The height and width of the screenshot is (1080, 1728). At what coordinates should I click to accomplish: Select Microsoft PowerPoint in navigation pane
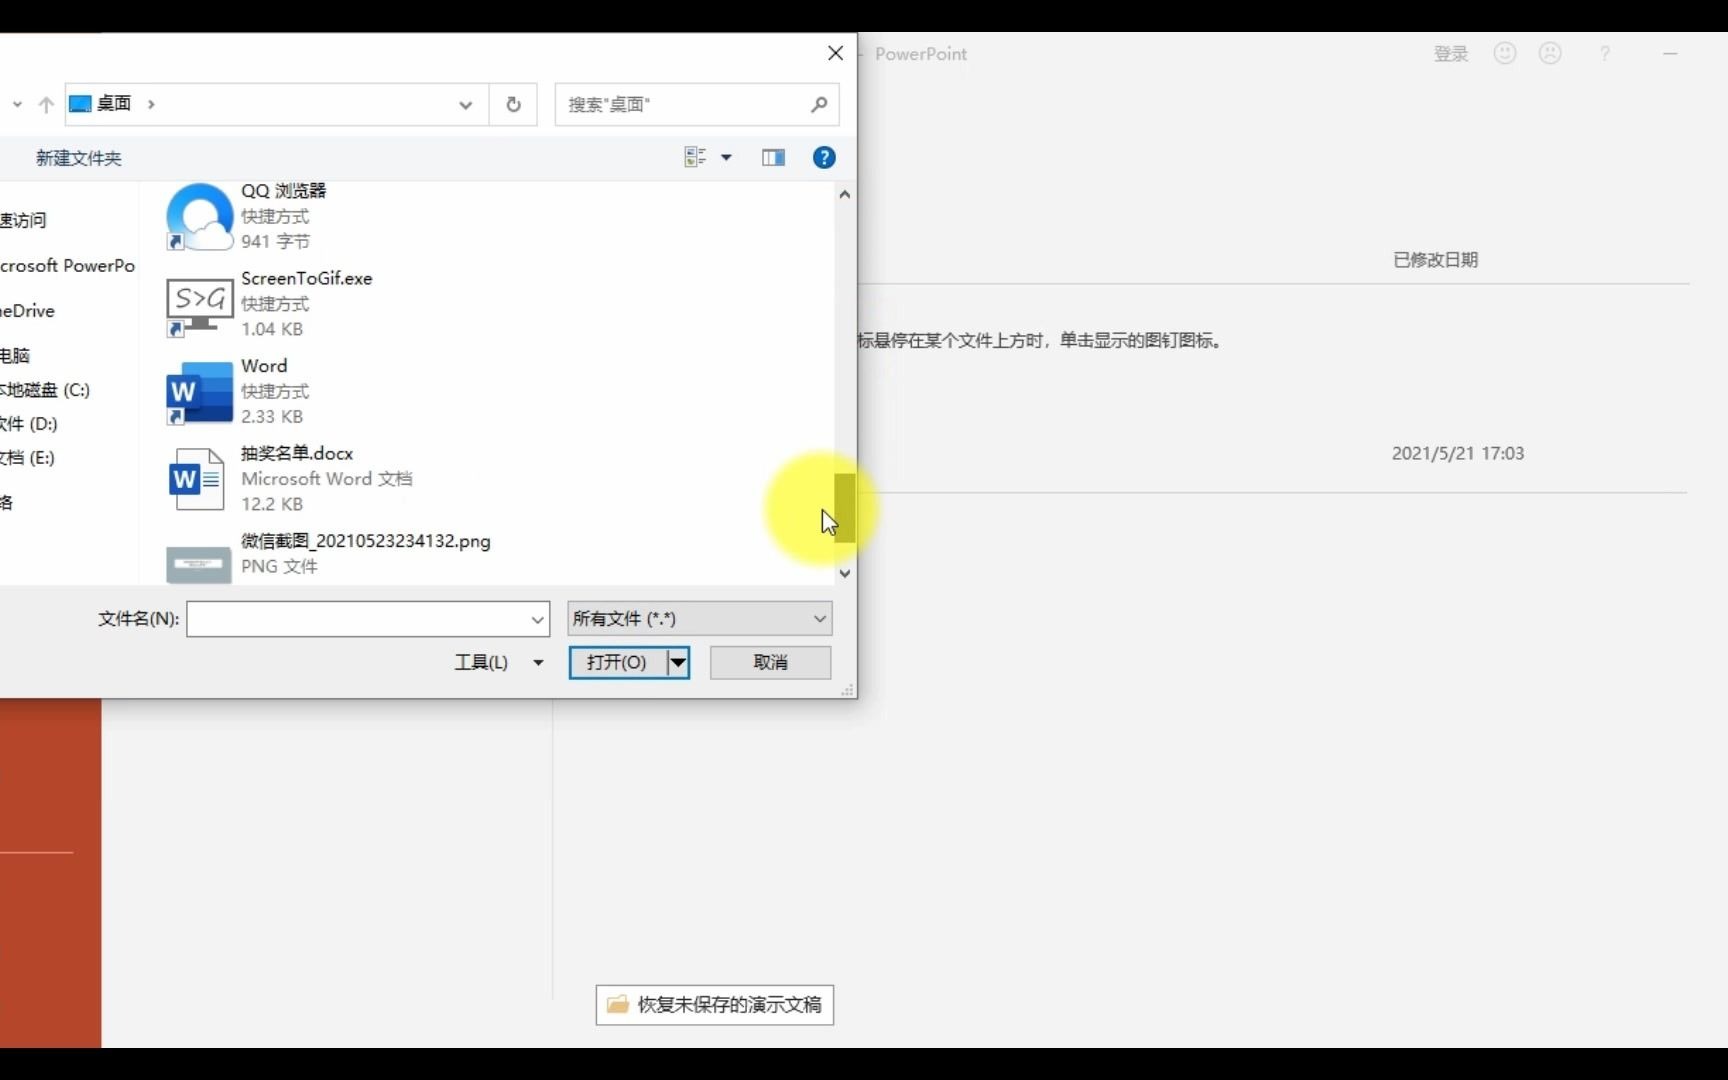click(x=68, y=266)
